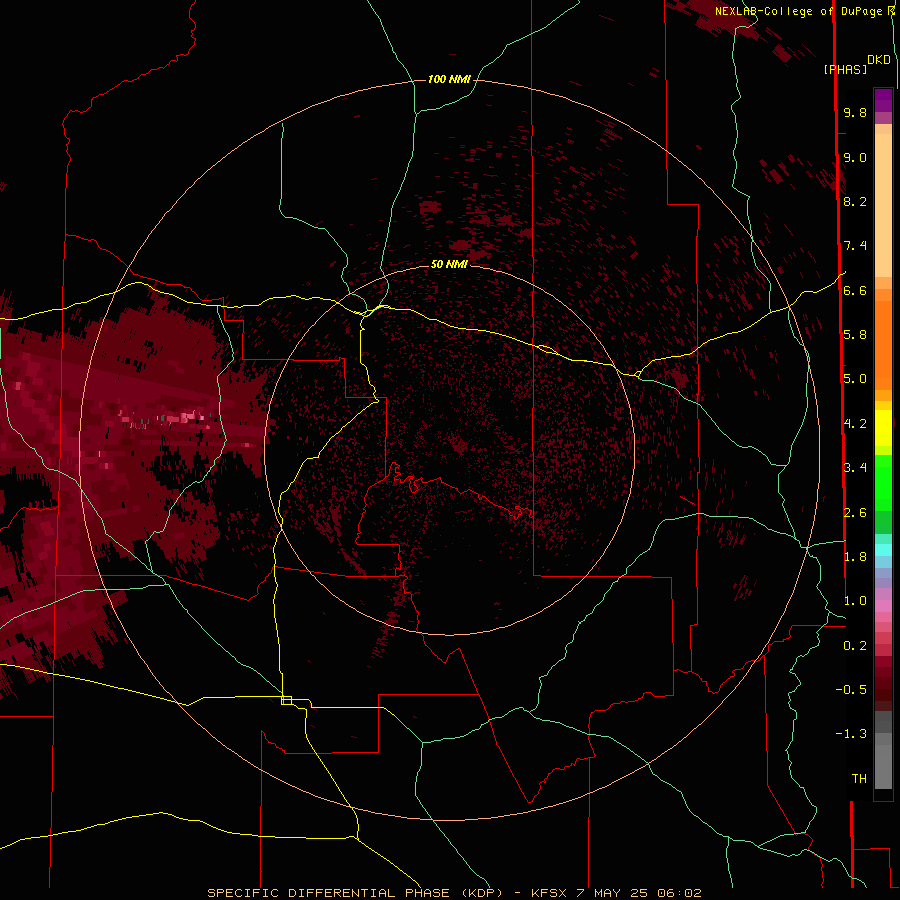900x900 pixels.
Task: Click the 9.0 value on the color scale
Action: [855, 157]
